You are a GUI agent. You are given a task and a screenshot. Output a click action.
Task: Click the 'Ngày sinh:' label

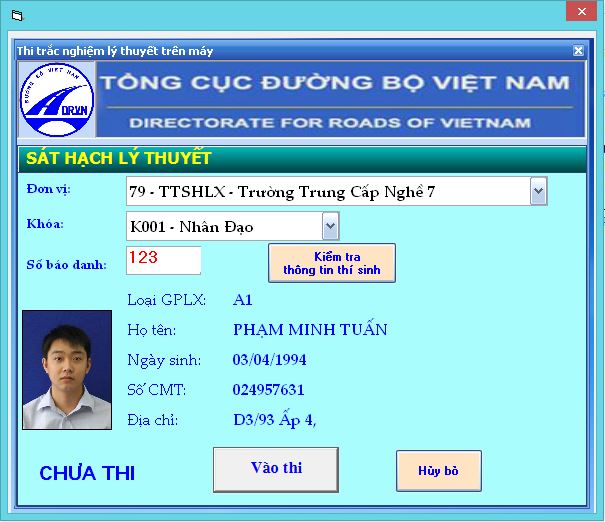tap(164, 360)
